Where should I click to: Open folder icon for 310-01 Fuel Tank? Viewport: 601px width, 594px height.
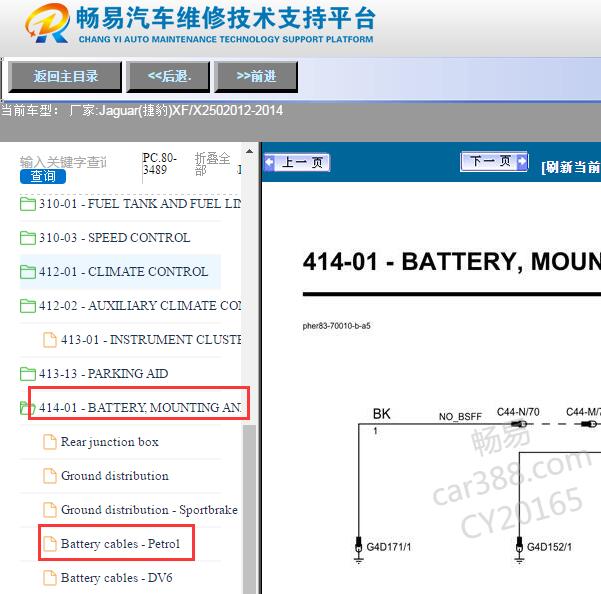28,204
